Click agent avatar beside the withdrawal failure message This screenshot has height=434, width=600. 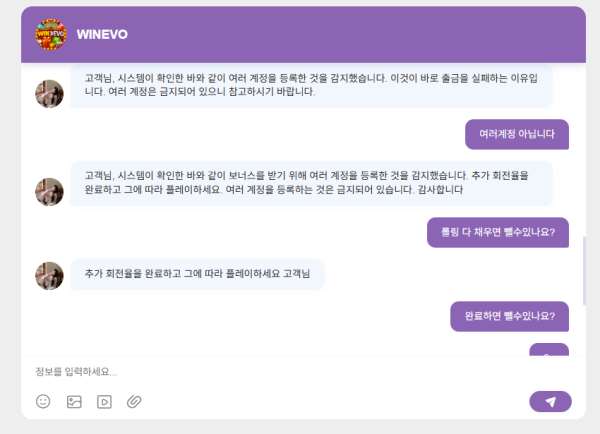pos(49,93)
